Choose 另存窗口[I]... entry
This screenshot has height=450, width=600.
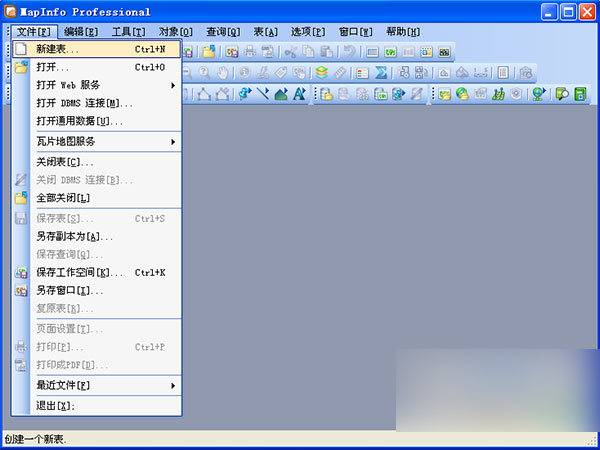[x=97, y=290]
